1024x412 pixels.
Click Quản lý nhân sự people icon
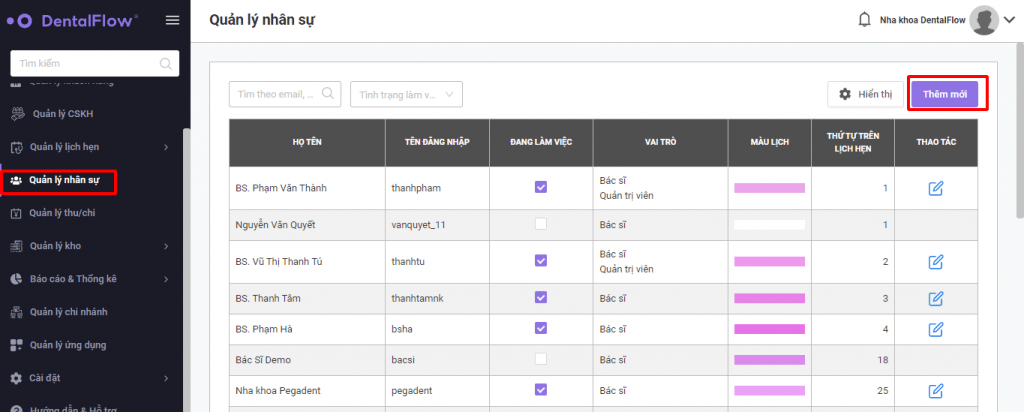pyautogui.click(x=16, y=180)
